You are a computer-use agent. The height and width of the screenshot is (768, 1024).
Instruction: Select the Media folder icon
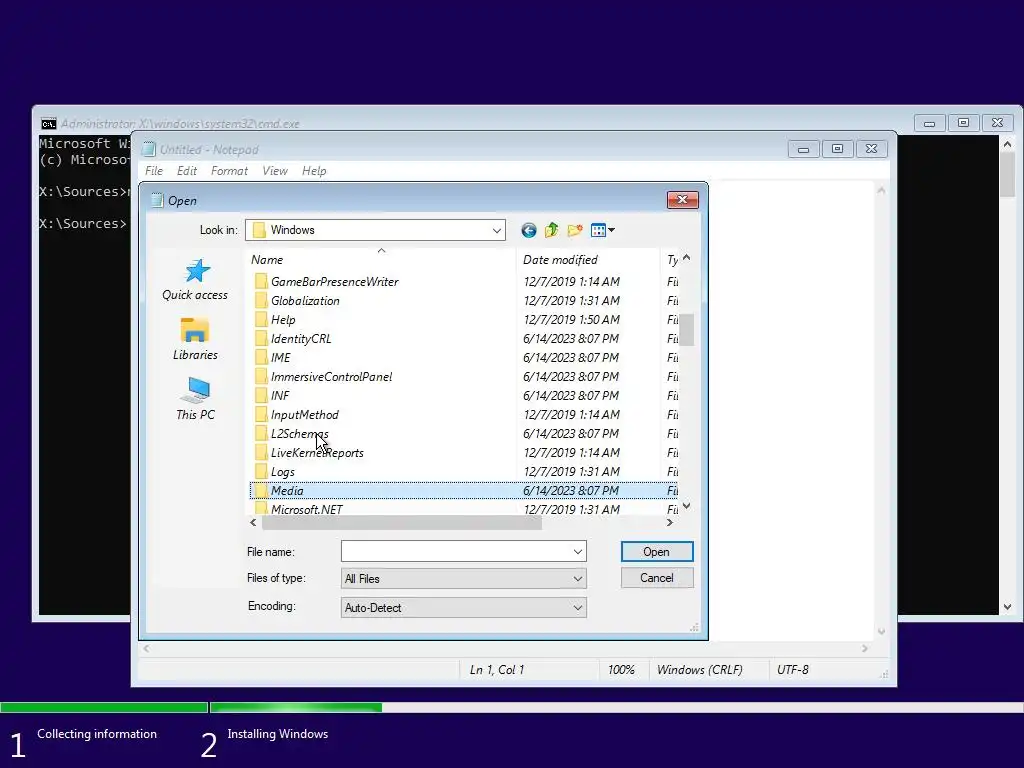point(261,490)
